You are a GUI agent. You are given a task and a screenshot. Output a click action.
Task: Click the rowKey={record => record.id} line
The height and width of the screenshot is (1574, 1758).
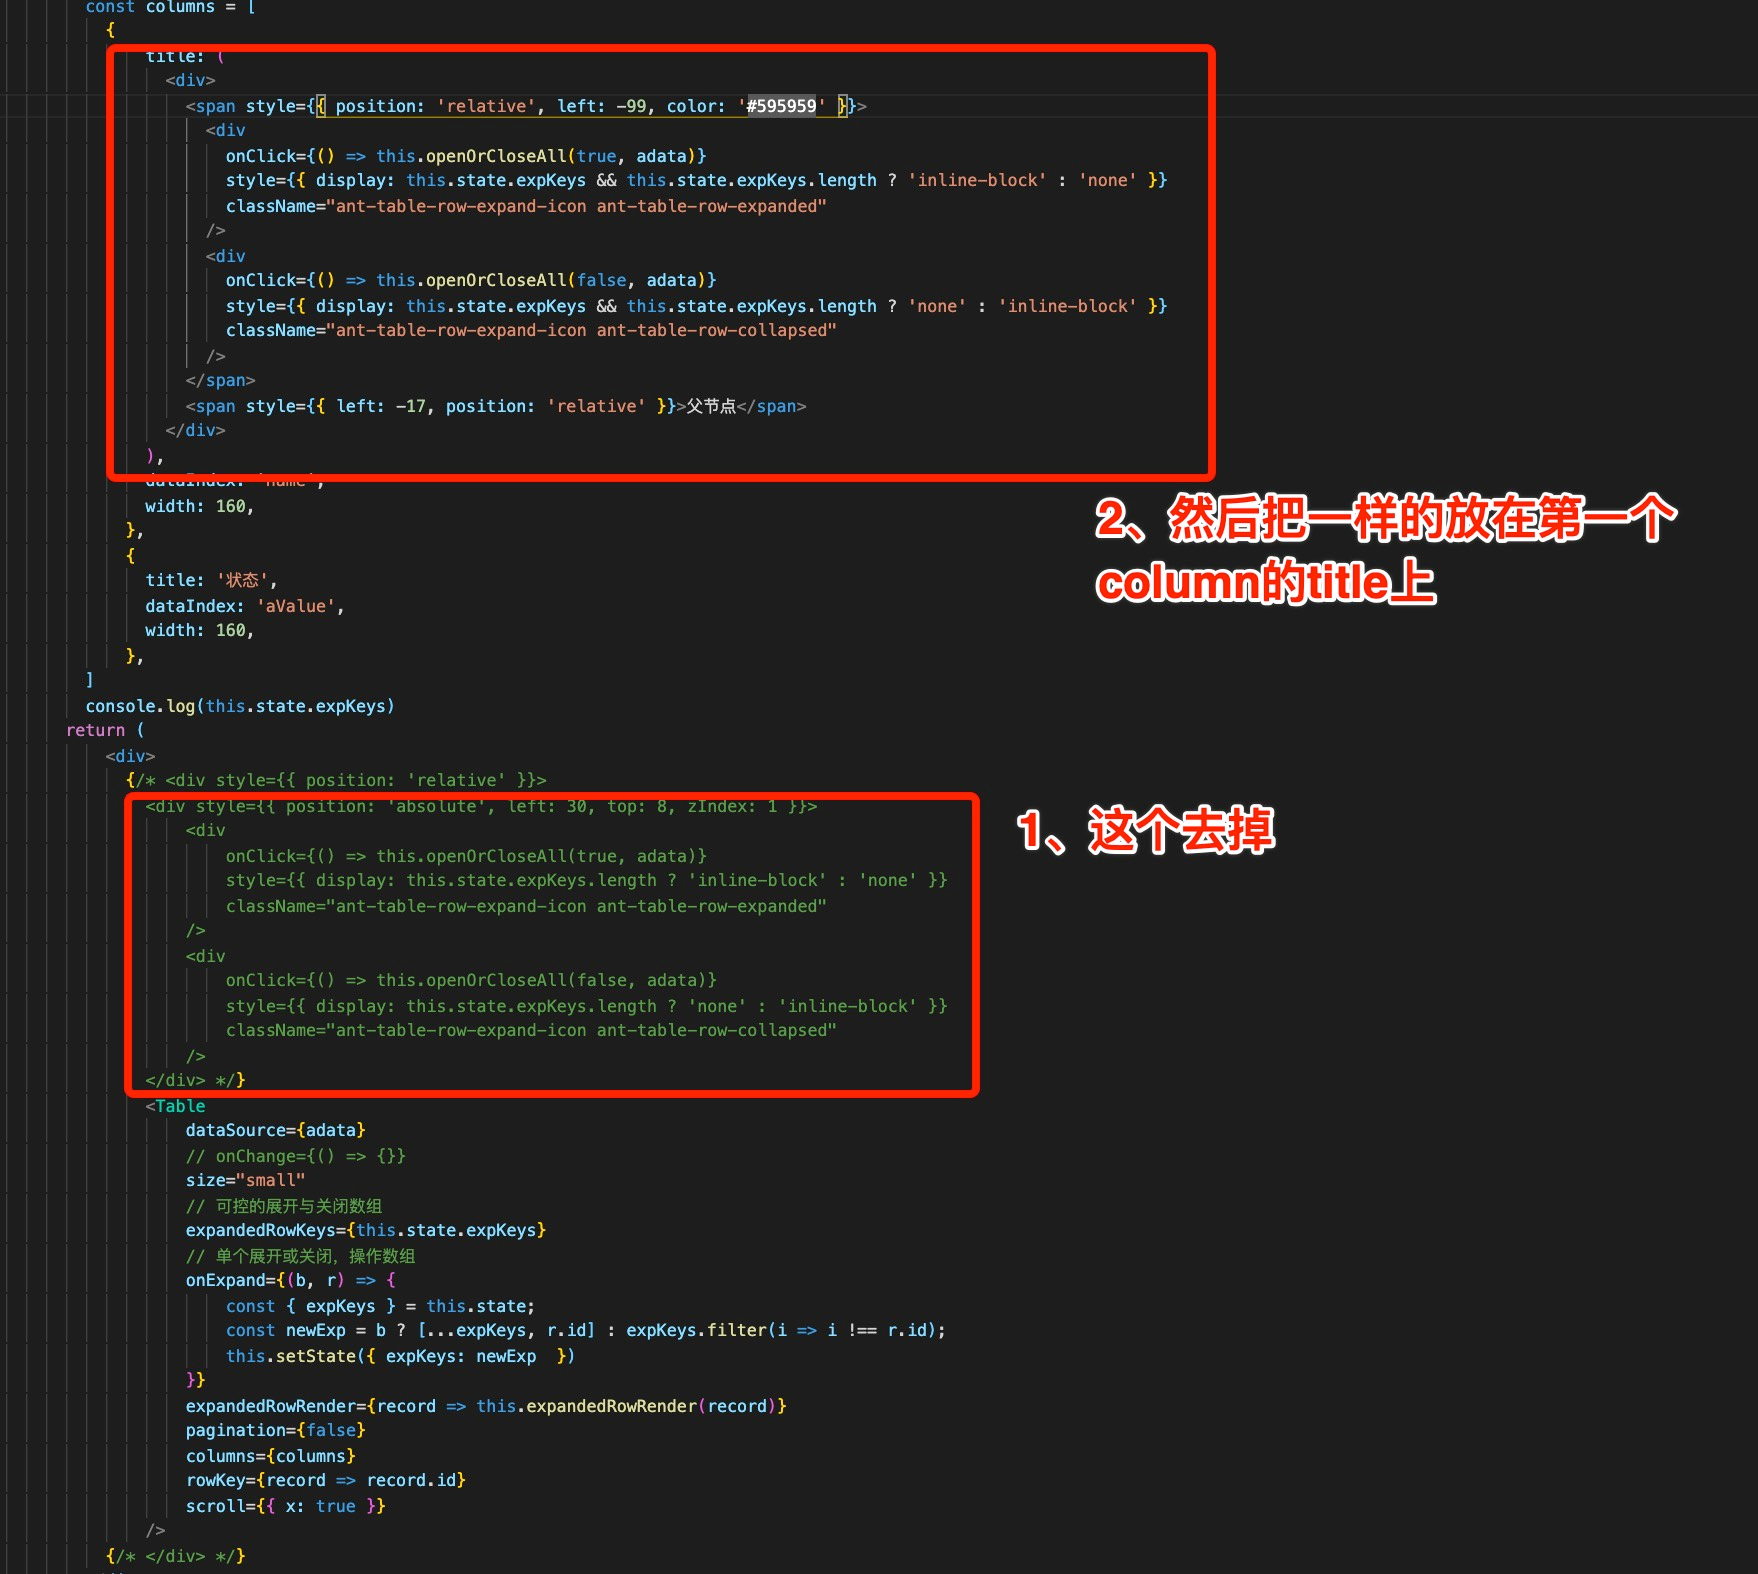point(325,1480)
